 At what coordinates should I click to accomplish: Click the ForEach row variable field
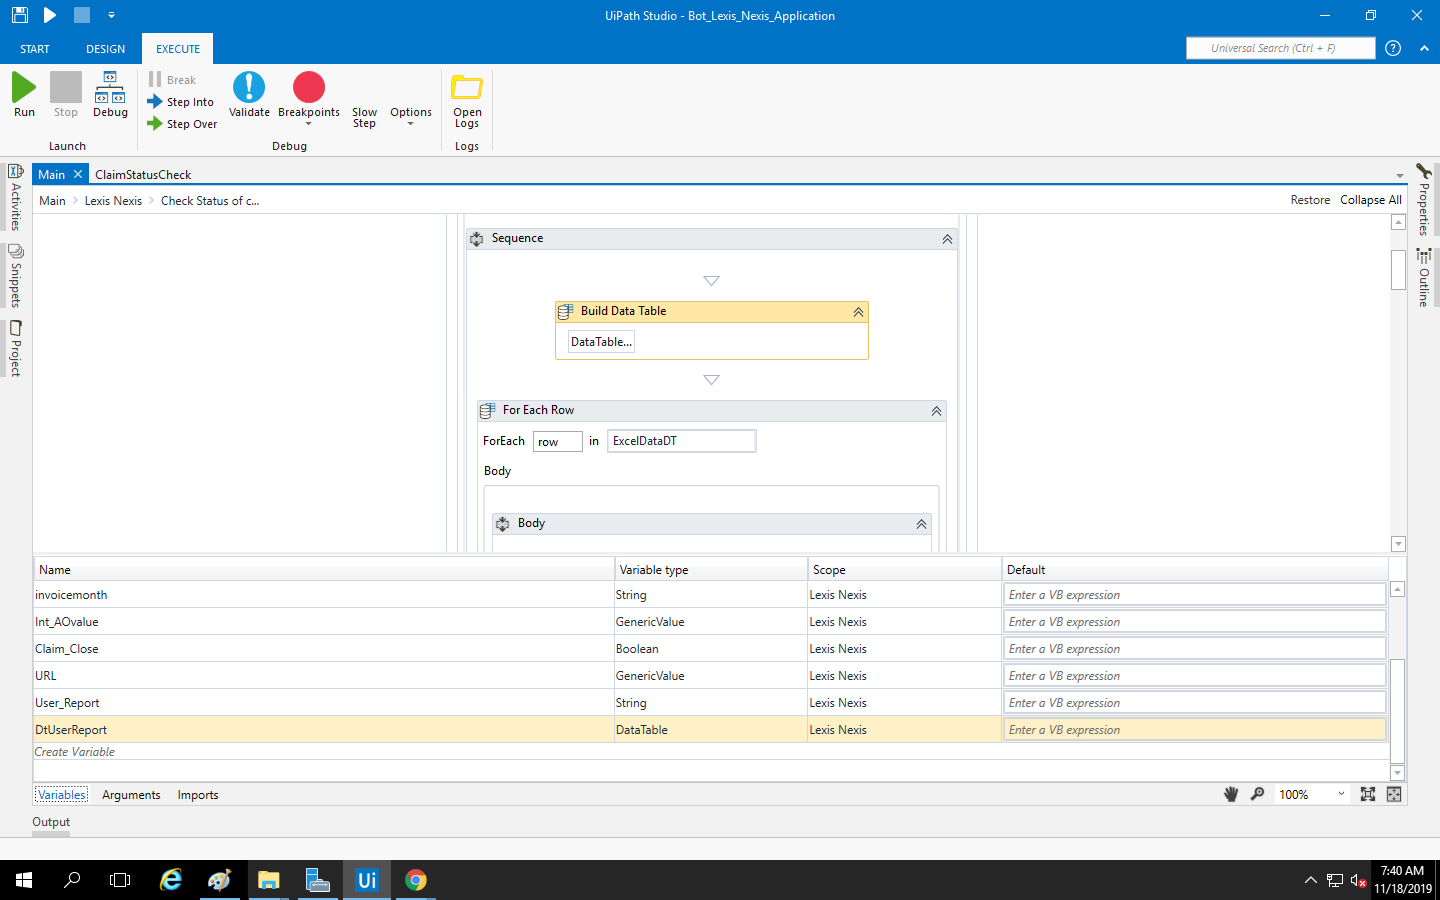558,441
